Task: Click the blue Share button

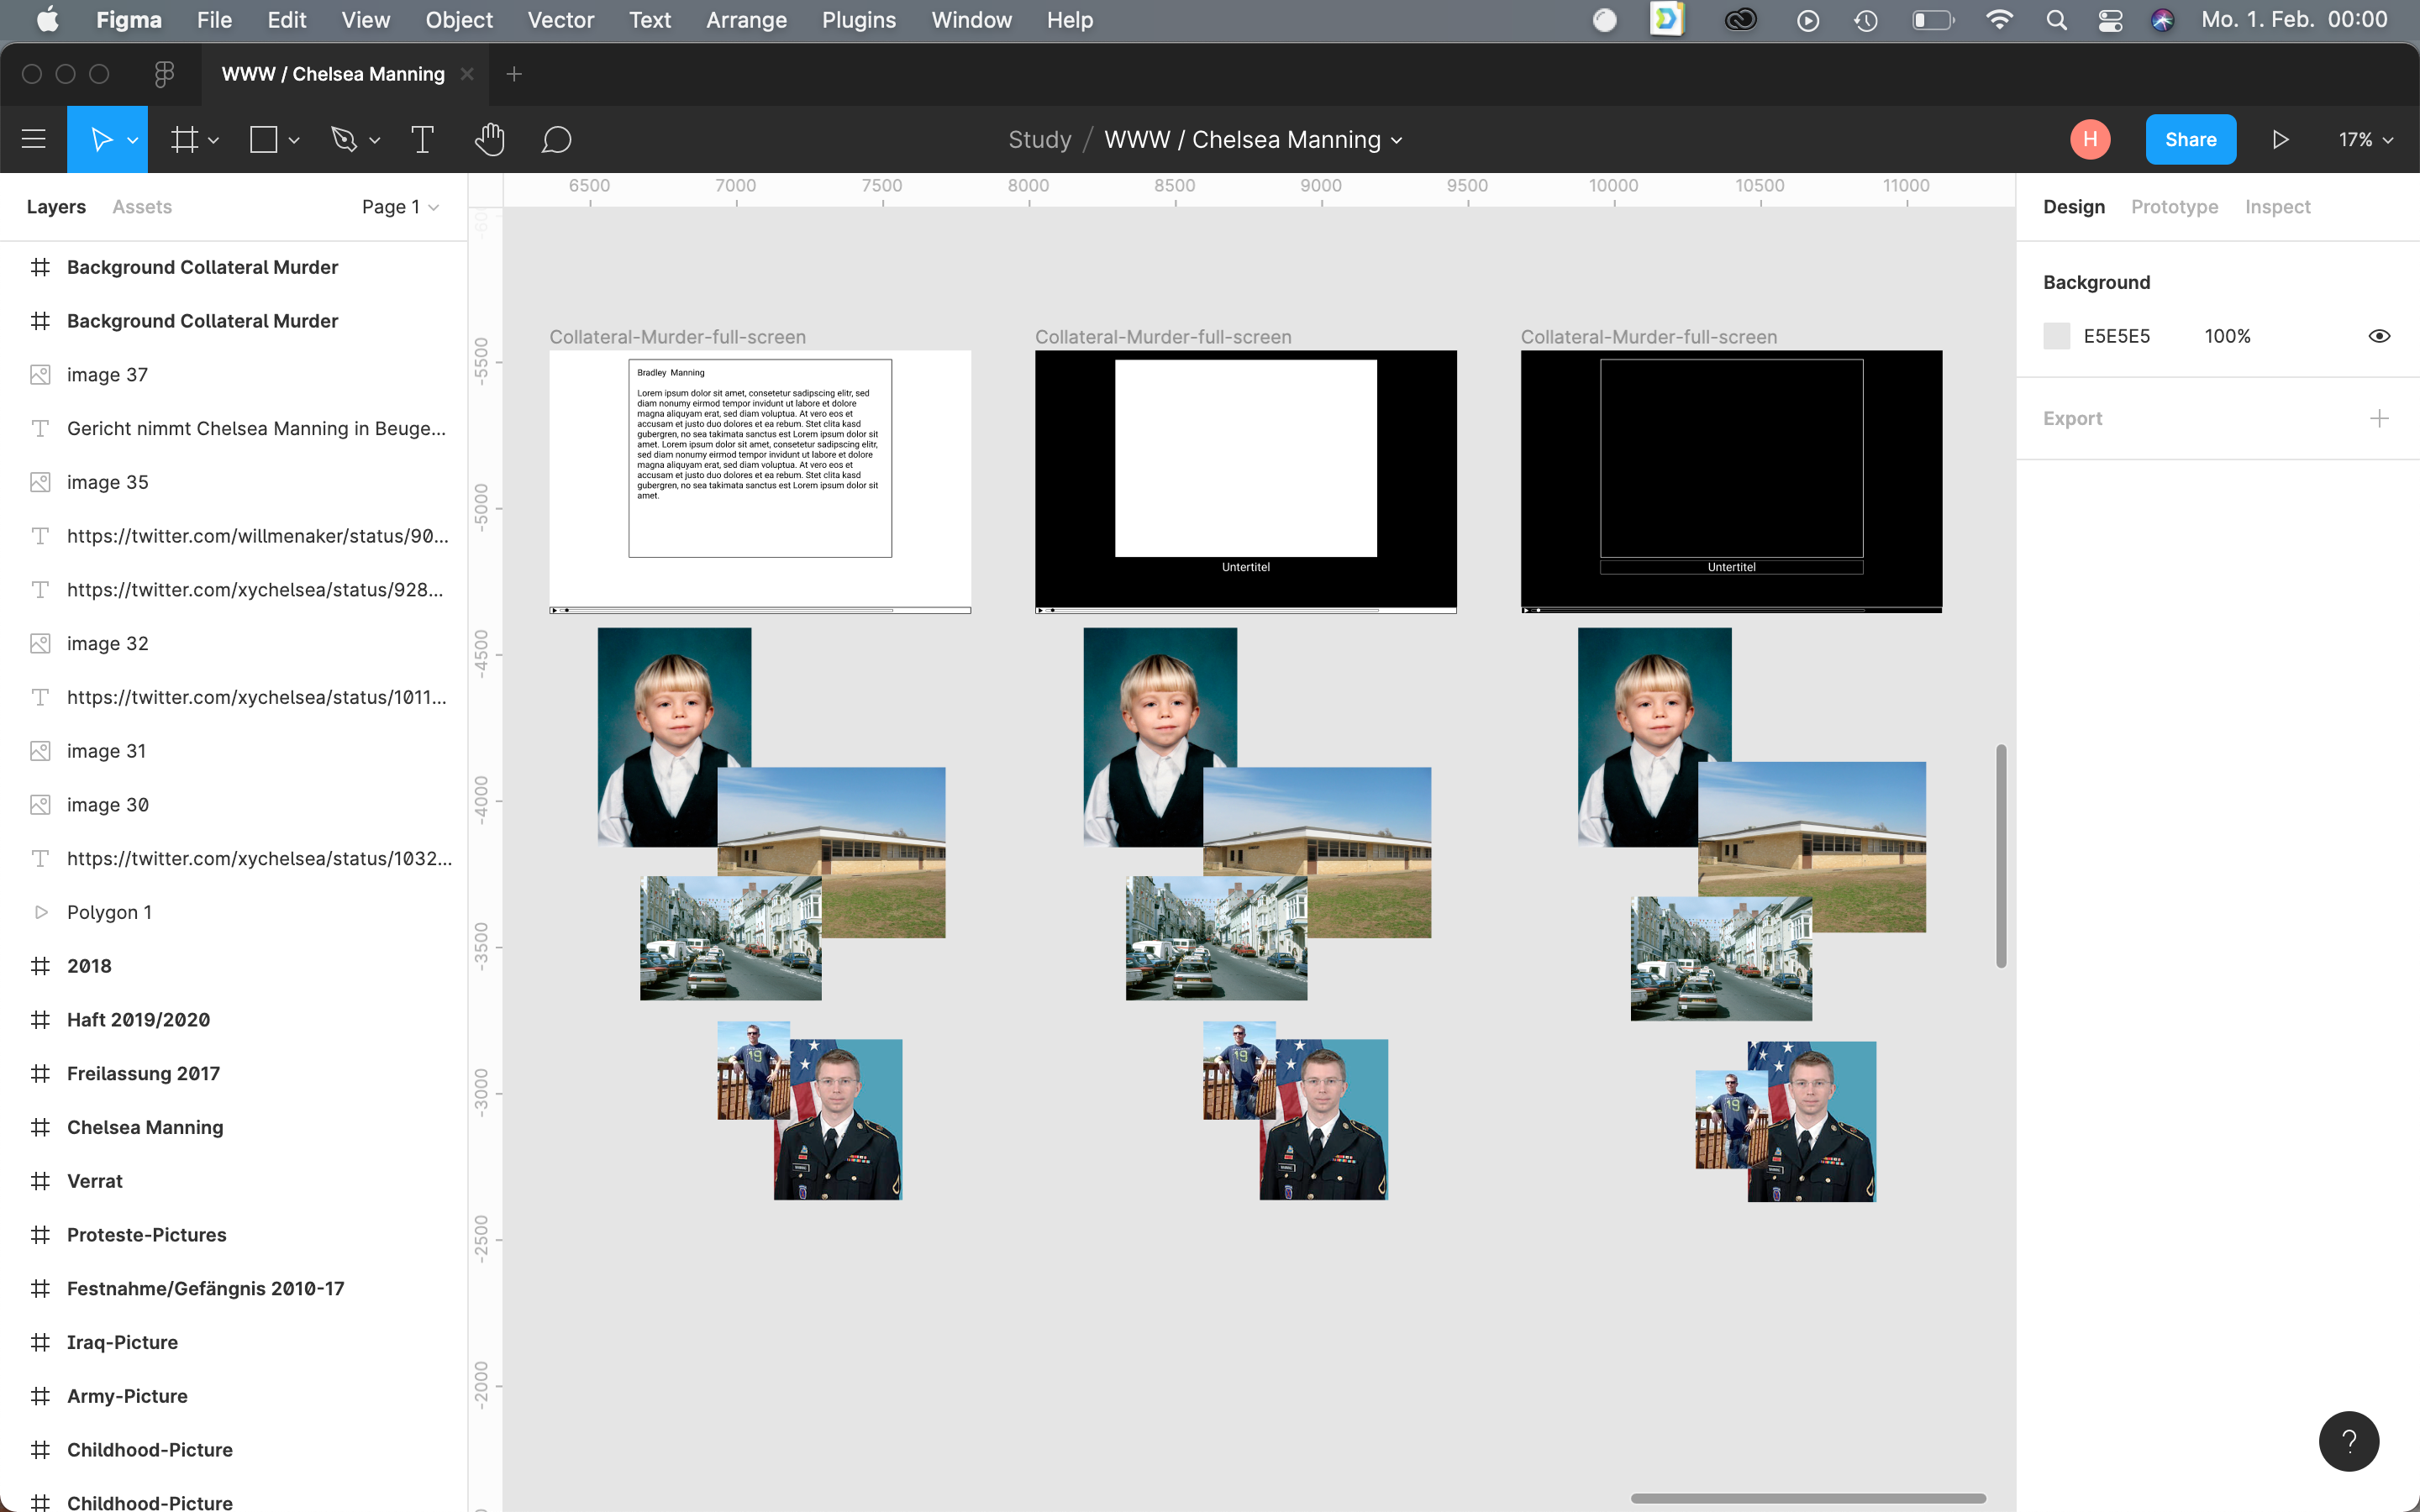Action: [2190, 140]
